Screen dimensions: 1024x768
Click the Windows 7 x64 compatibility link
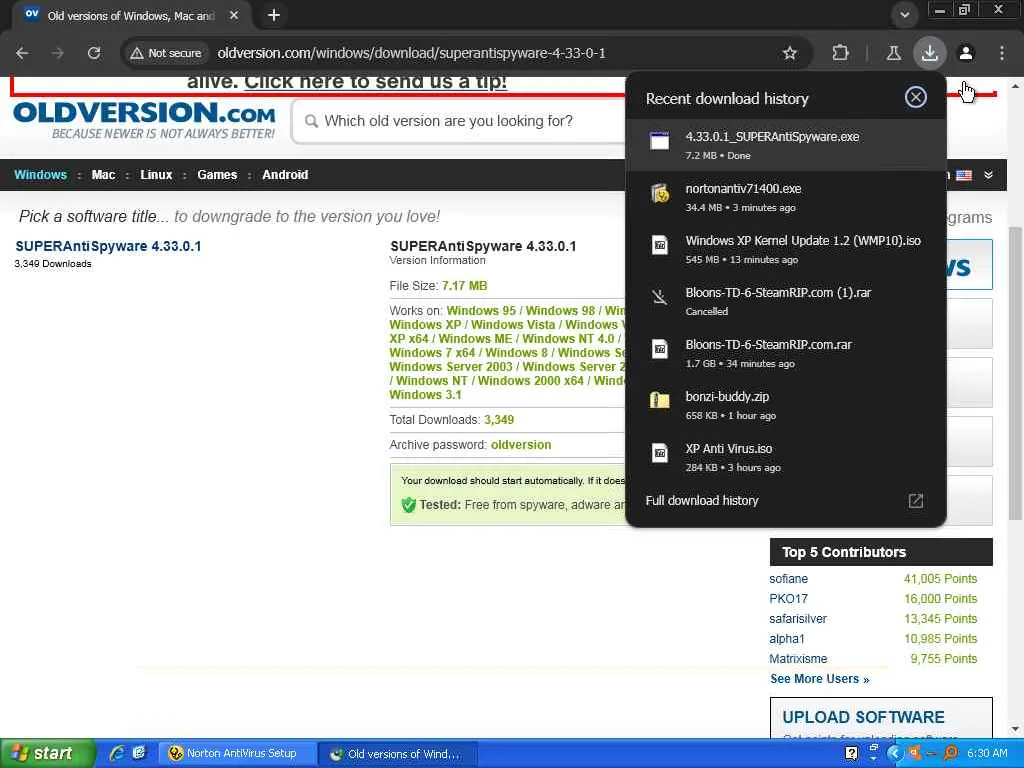click(432, 353)
